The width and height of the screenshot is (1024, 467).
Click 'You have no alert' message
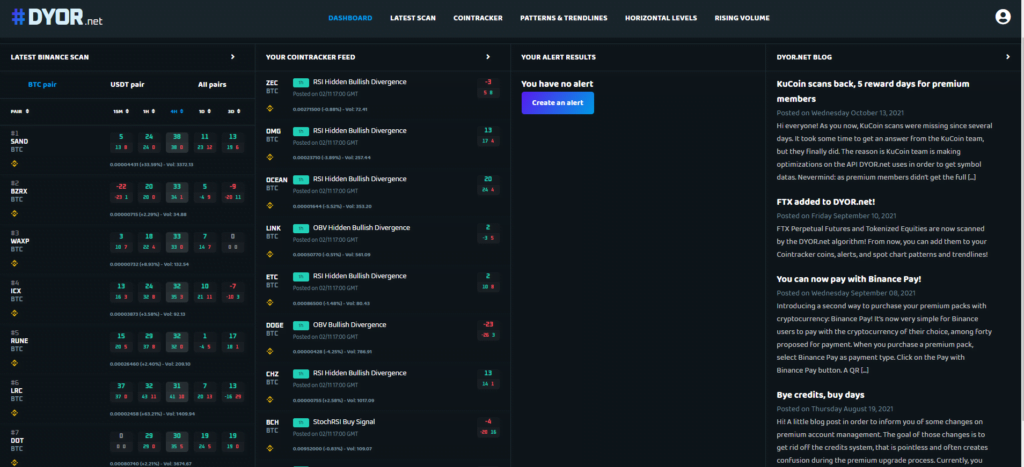(x=557, y=84)
